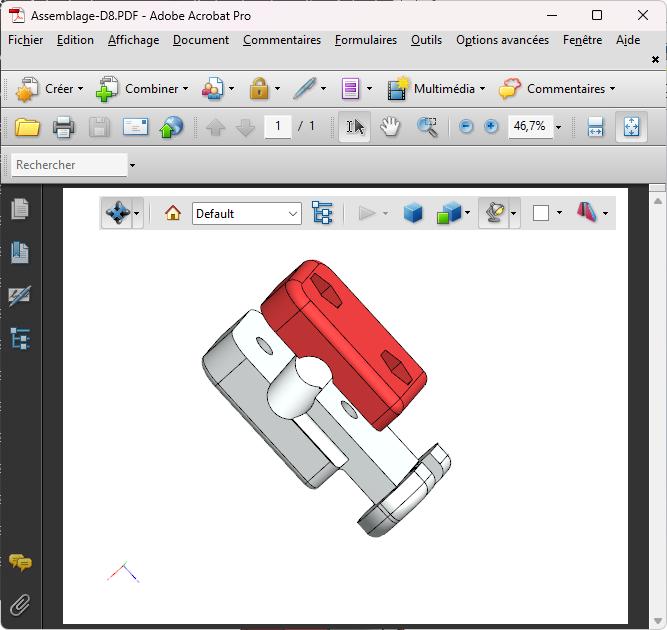667x630 pixels.
Task: Click the 3D home view icon
Action: click(173, 213)
